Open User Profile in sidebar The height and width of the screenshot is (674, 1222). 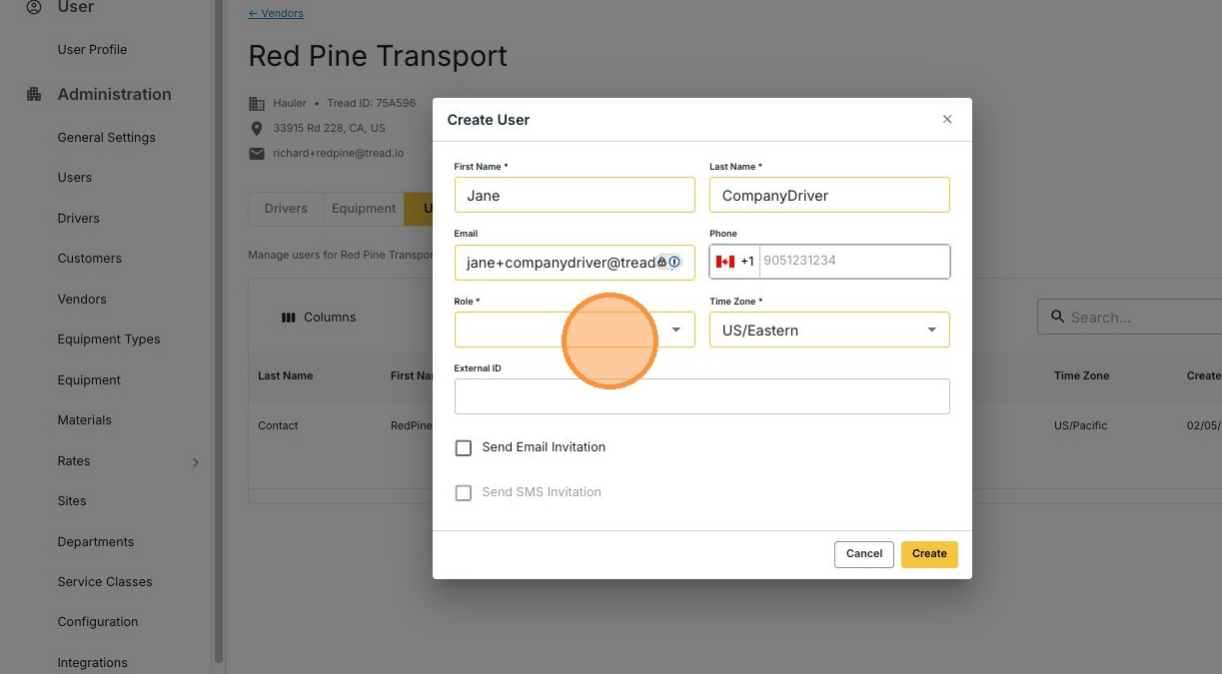92,49
